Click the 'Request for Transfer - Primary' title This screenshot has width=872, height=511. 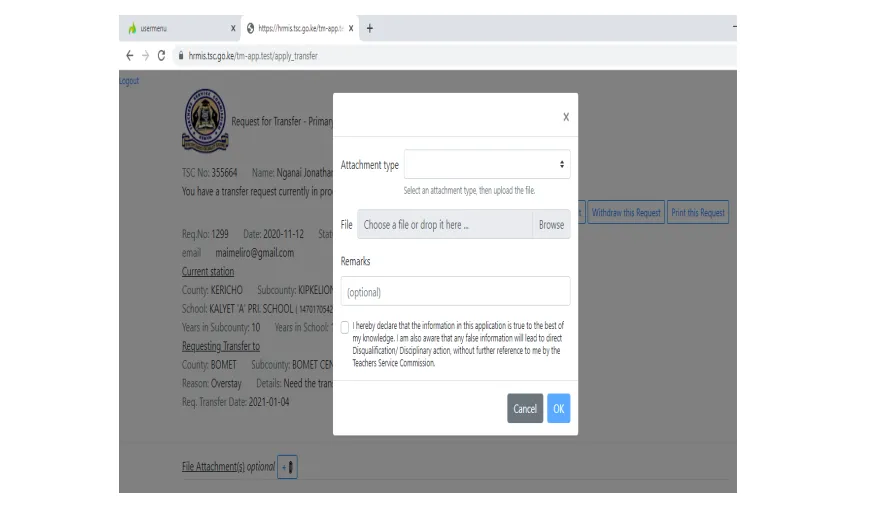pyautogui.click(x=282, y=122)
